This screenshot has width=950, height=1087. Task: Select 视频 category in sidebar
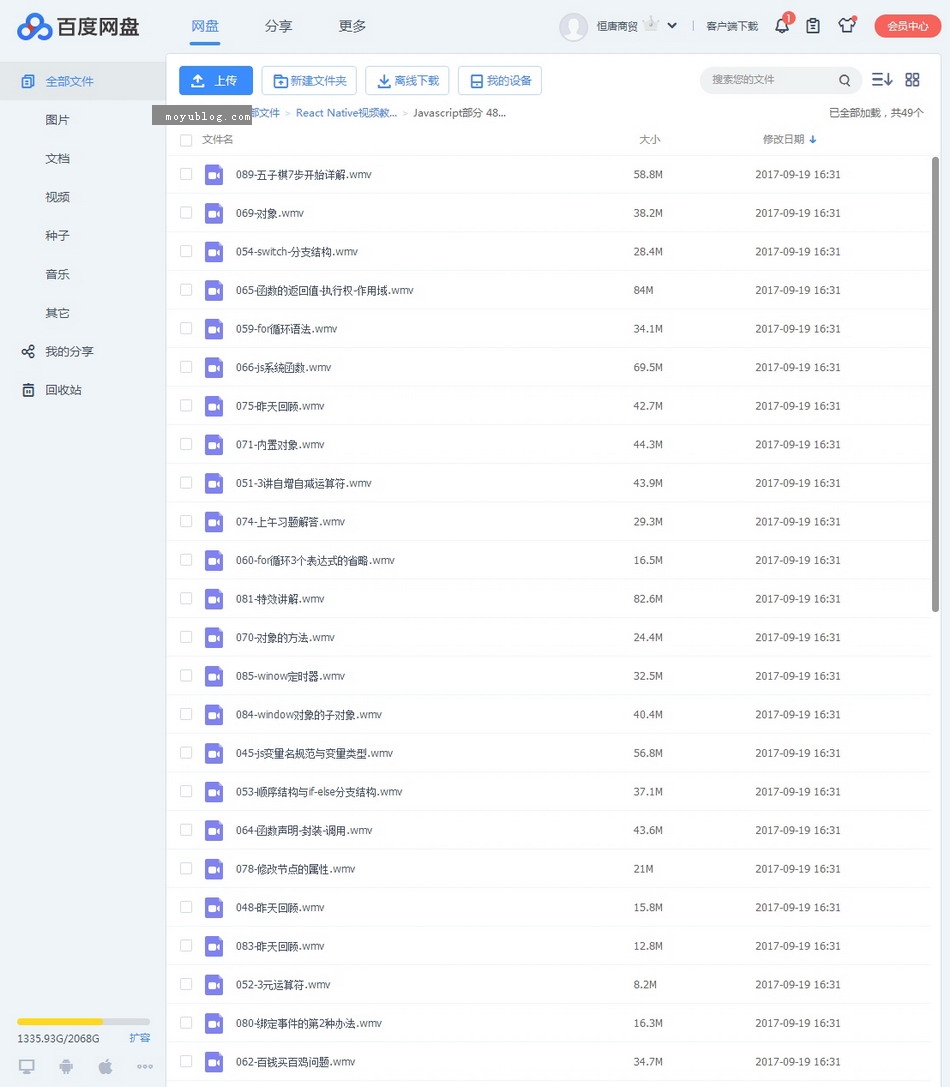(x=58, y=197)
